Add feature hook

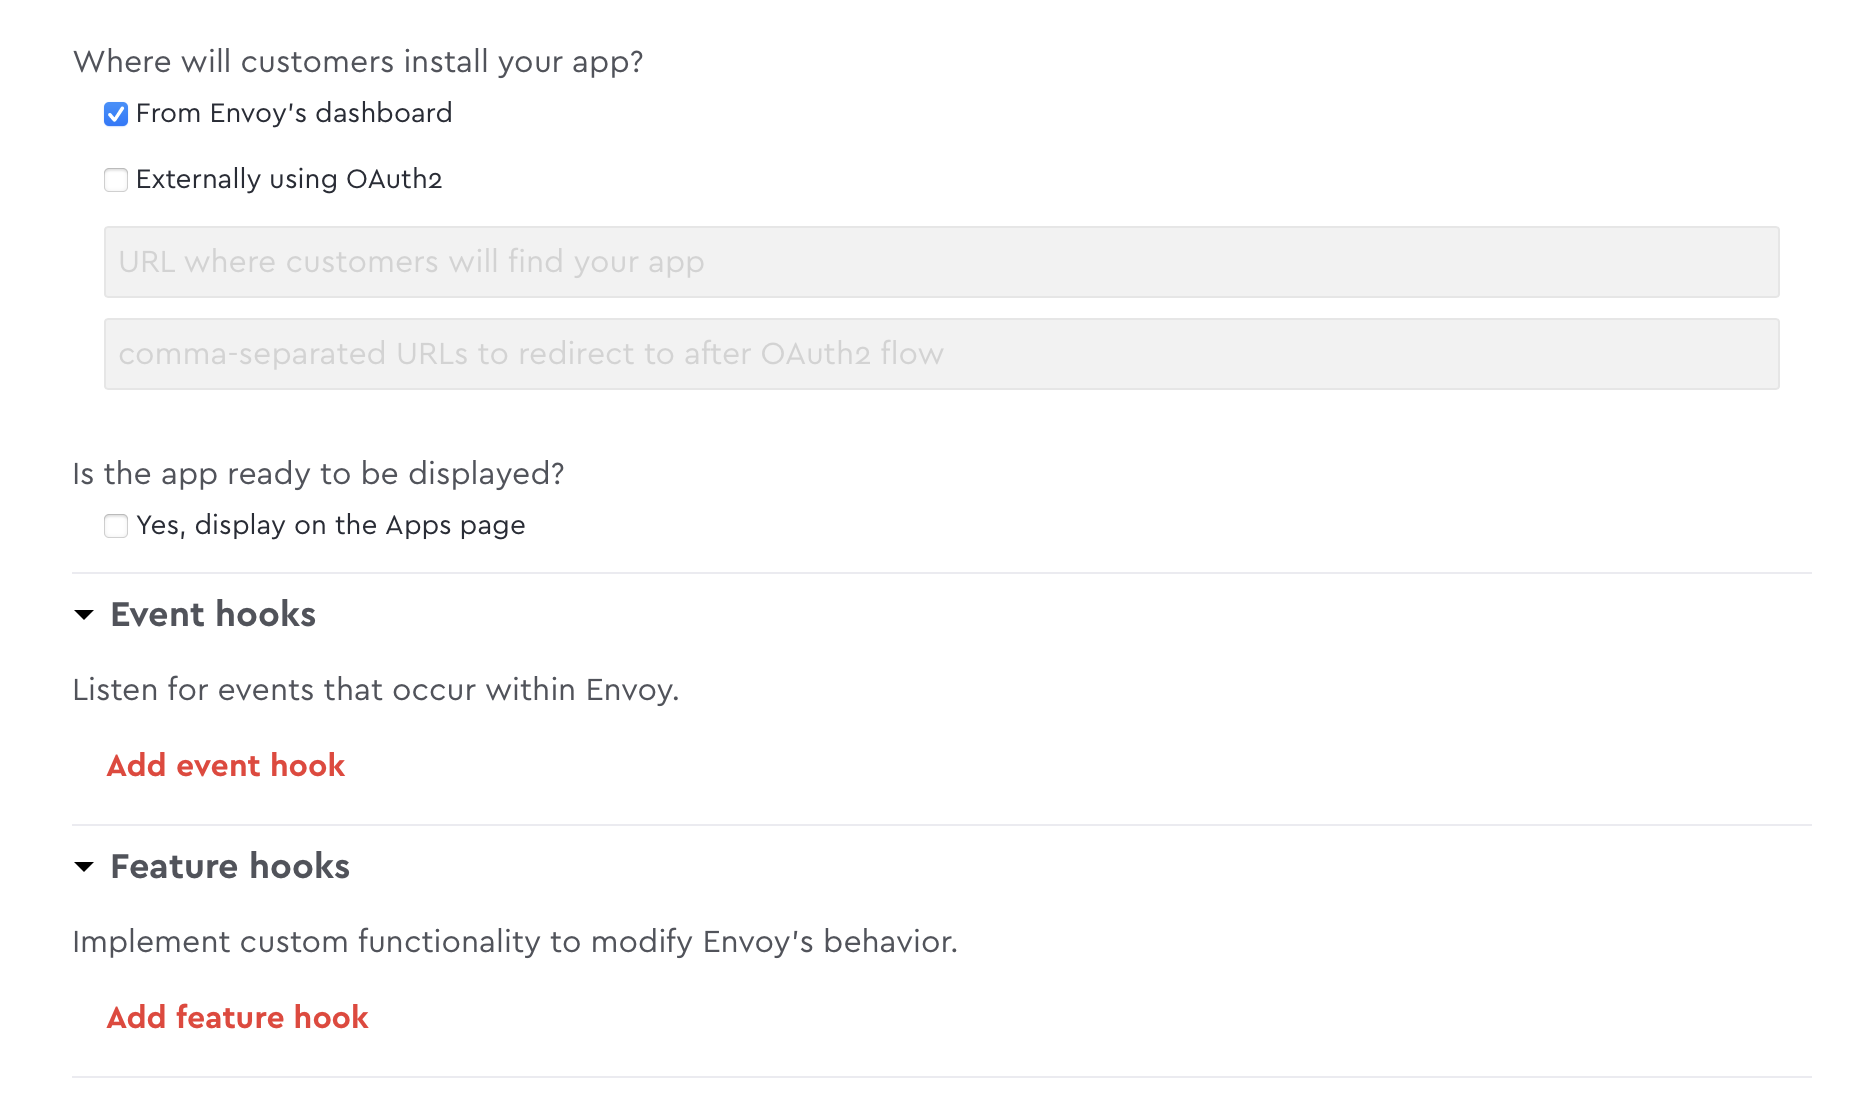238,1017
